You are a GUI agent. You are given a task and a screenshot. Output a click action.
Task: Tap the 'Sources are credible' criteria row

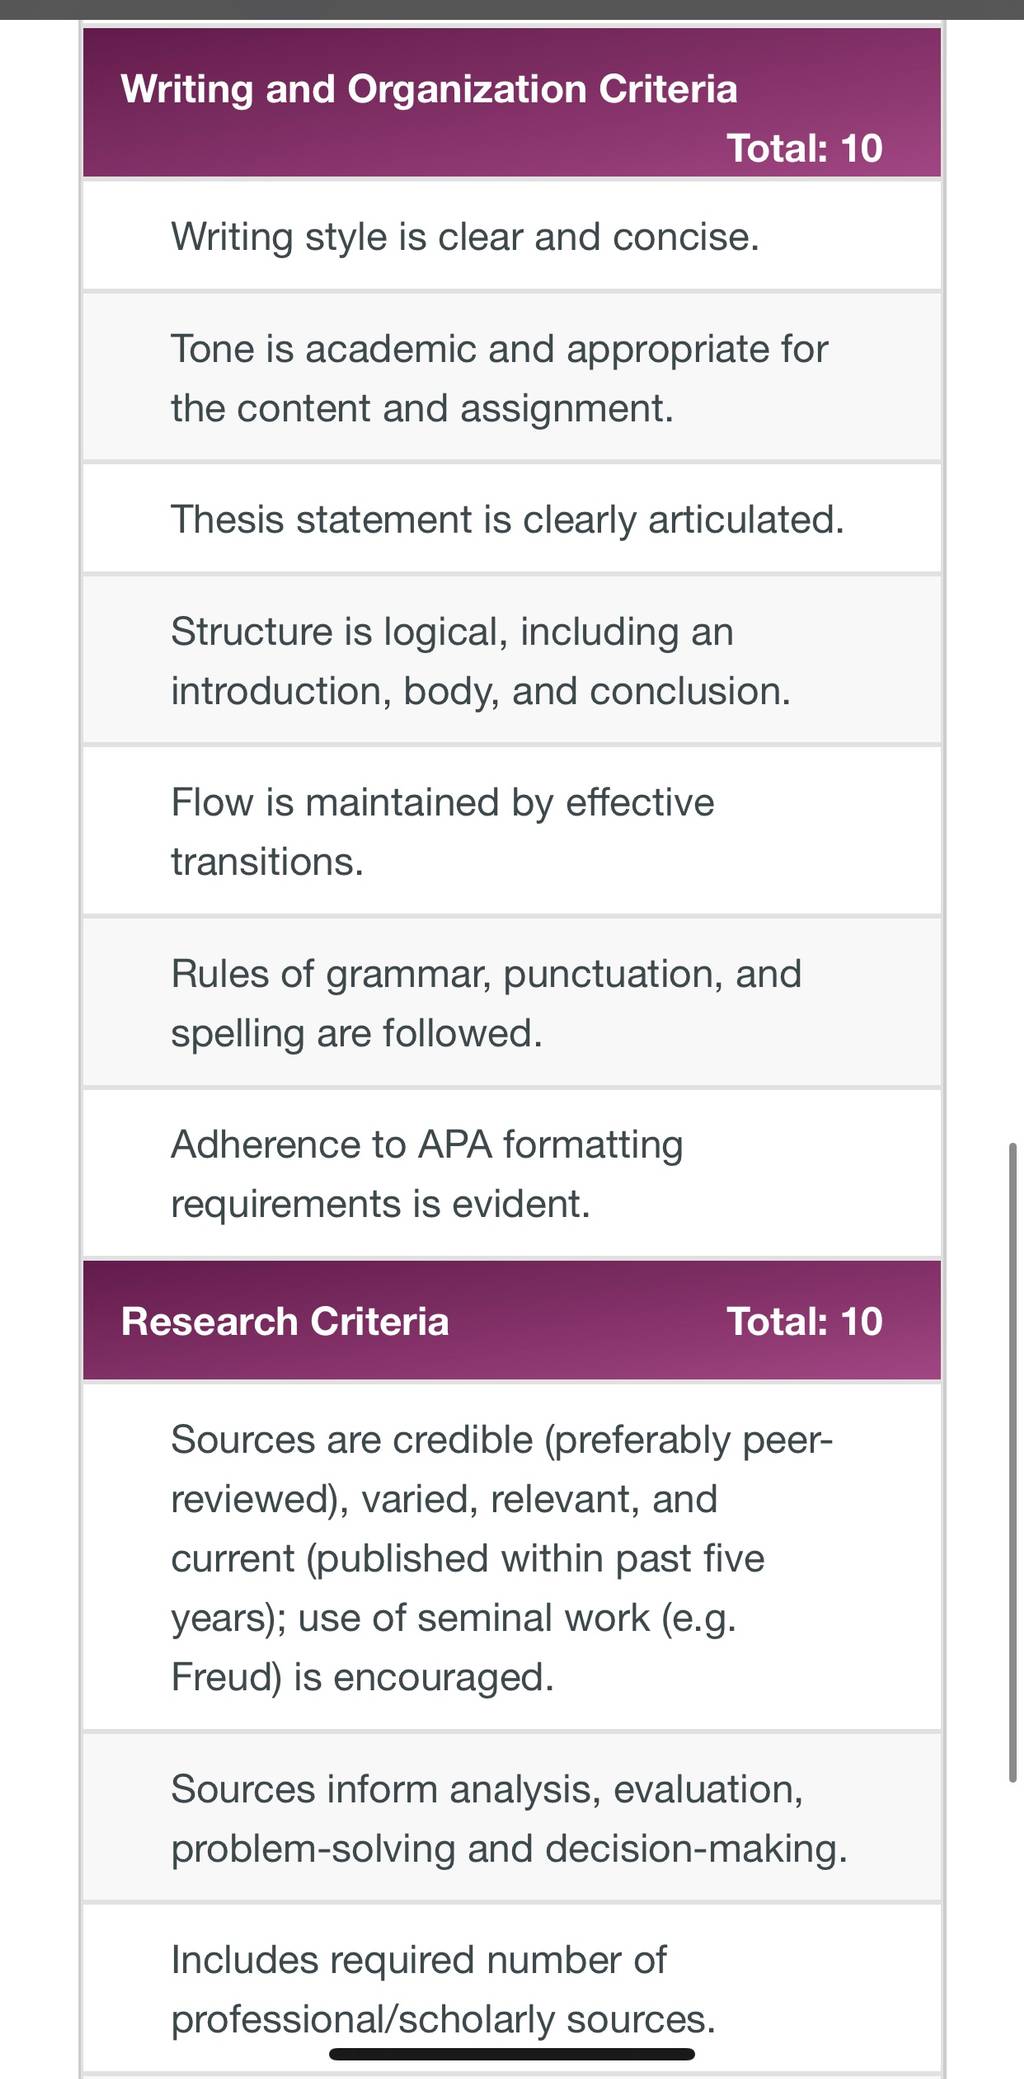[x=512, y=1557]
